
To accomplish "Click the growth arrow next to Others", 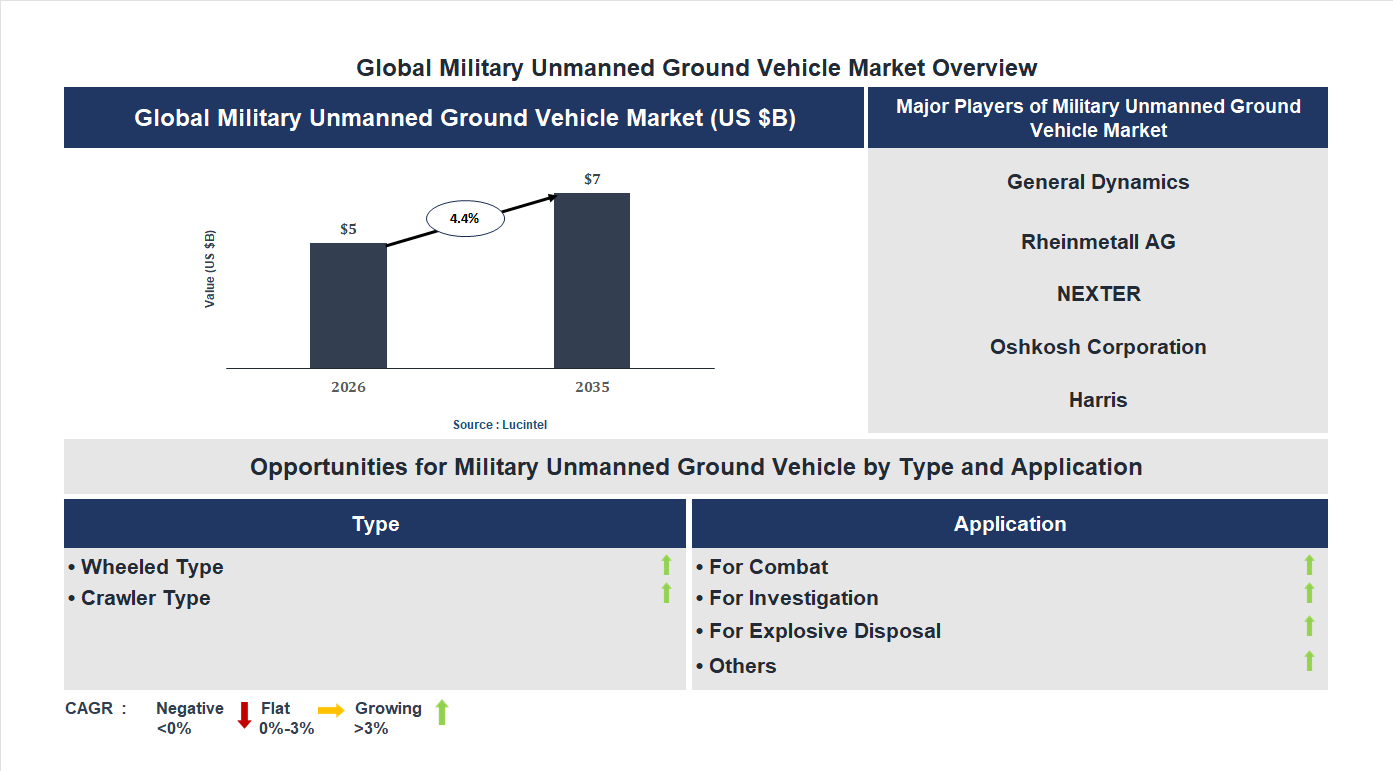I will coord(1310,660).
